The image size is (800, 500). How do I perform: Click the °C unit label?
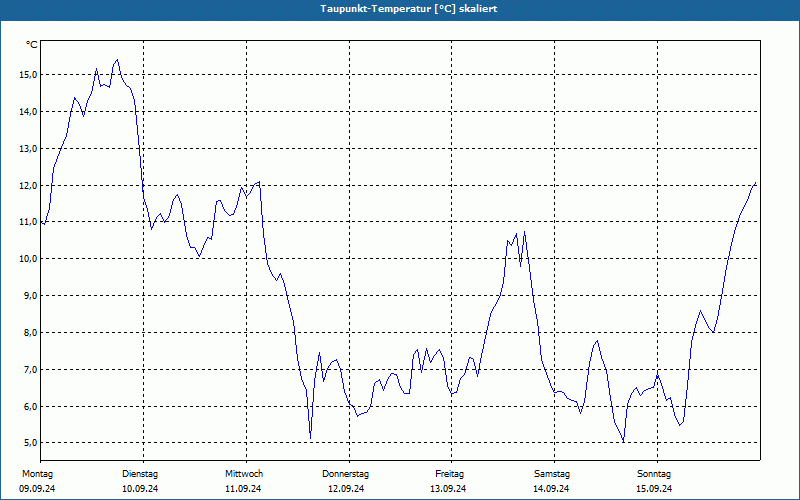click(32, 45)
